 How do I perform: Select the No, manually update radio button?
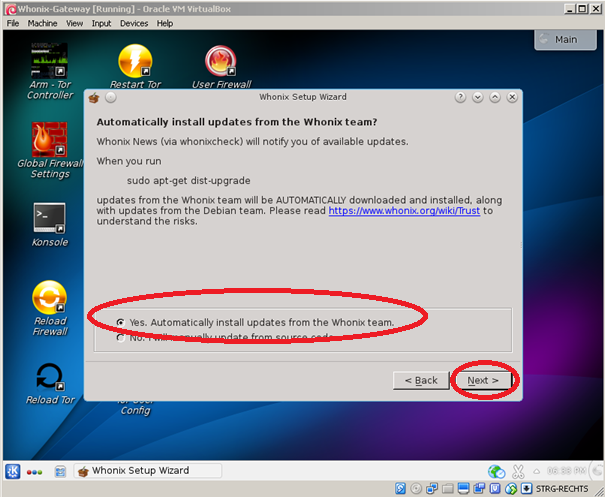coord(121,338)
